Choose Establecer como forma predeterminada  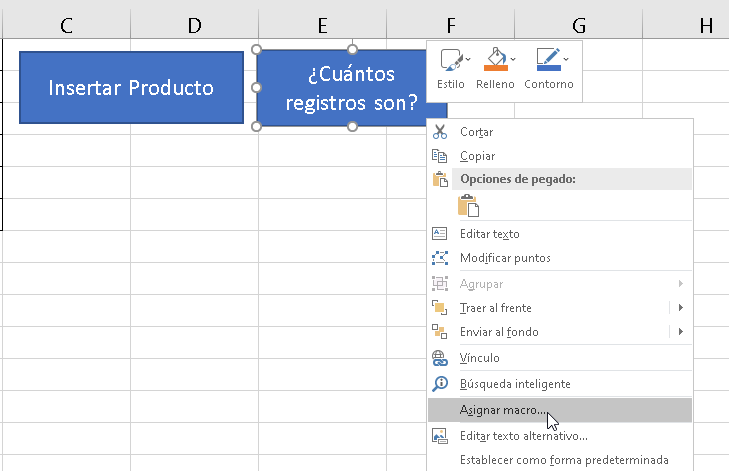tap(560, 460)
